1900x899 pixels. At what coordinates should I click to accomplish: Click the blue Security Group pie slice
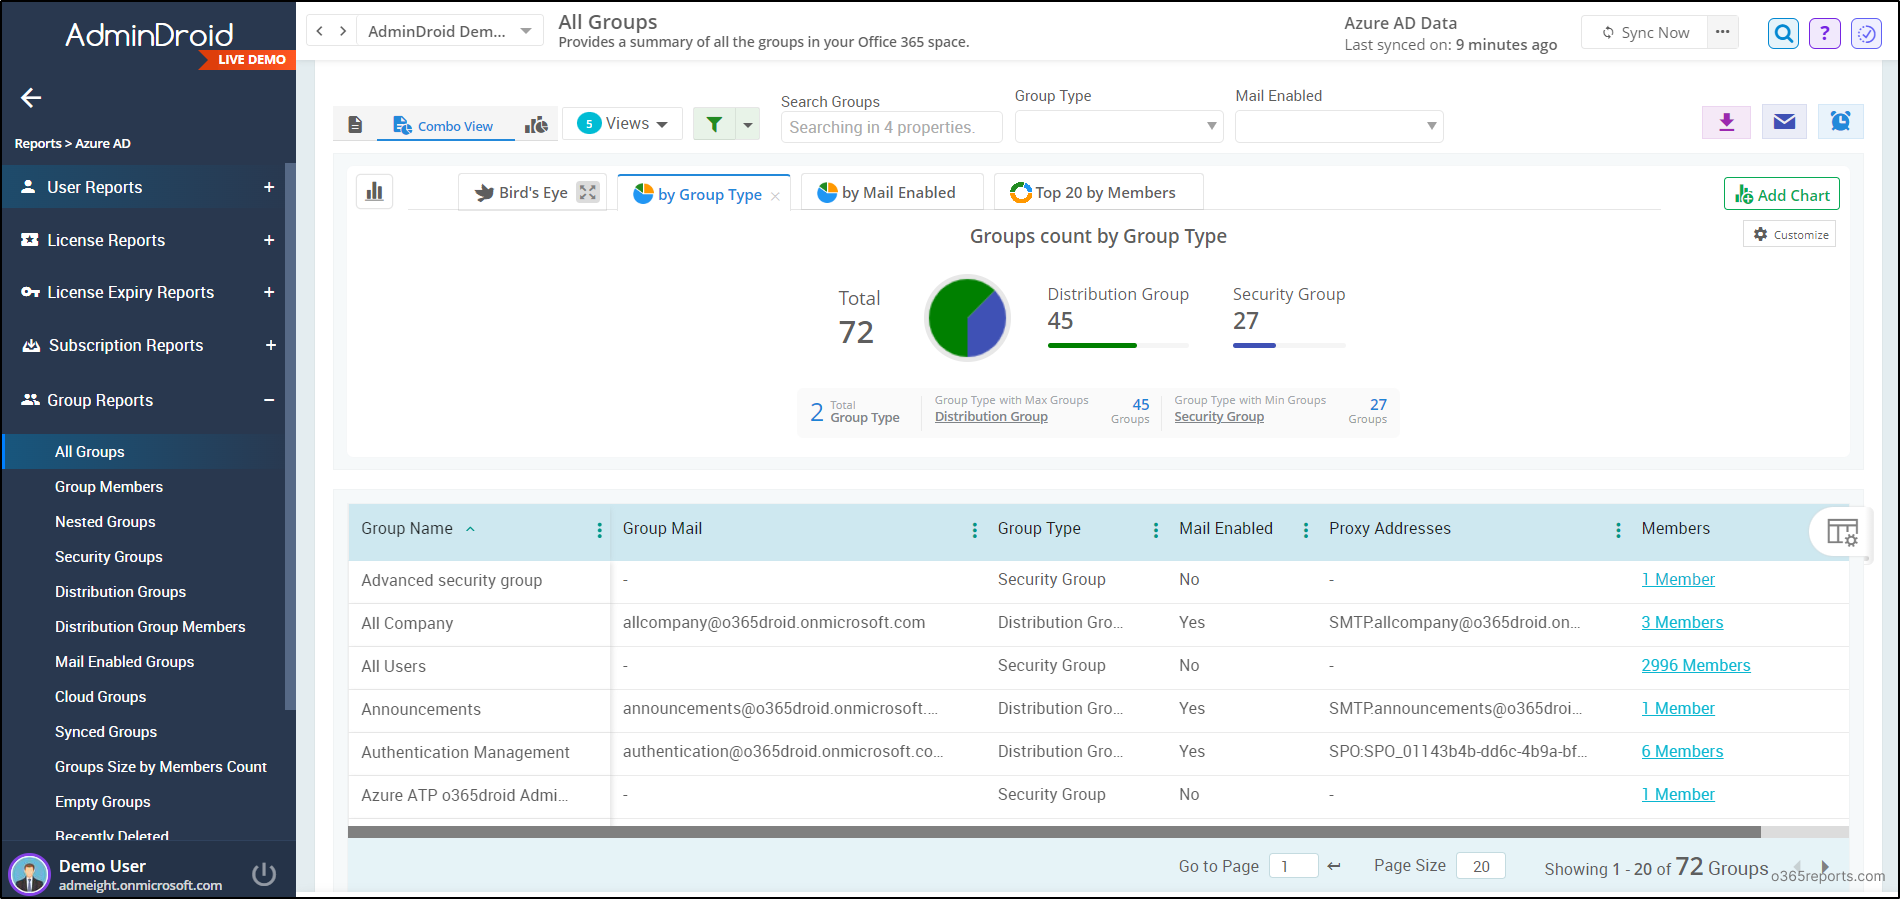point(988,323)
